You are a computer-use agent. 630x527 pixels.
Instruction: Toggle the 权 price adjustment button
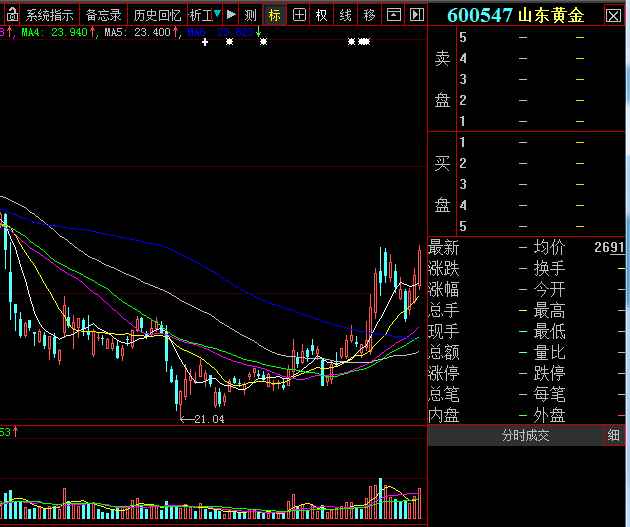pos(322,15)
